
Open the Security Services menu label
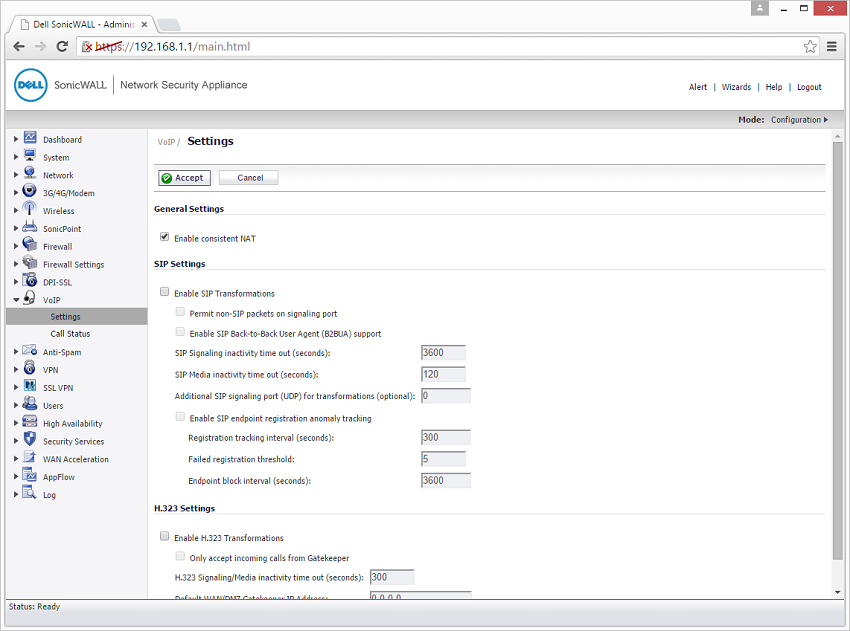coord(74,442)
